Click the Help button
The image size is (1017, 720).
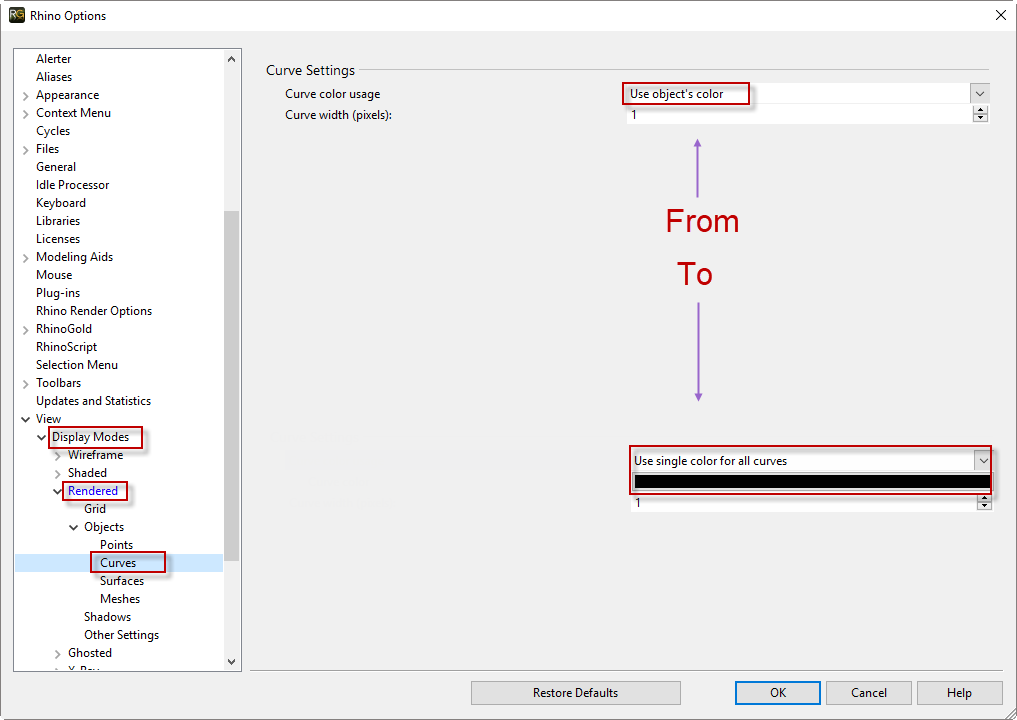(x=959, y=692)
